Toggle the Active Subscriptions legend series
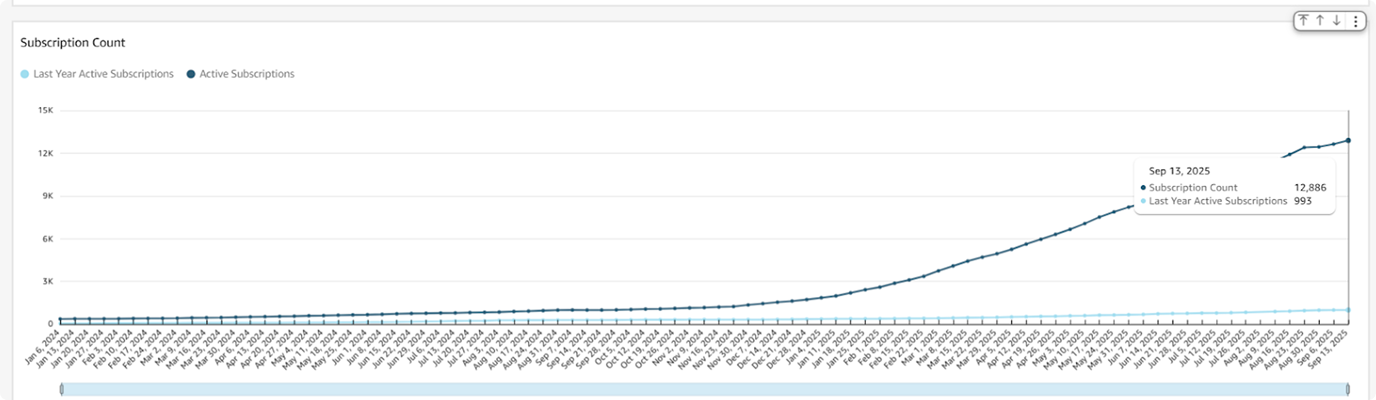This screenshot has width=1376, height=400. (246, 74)
